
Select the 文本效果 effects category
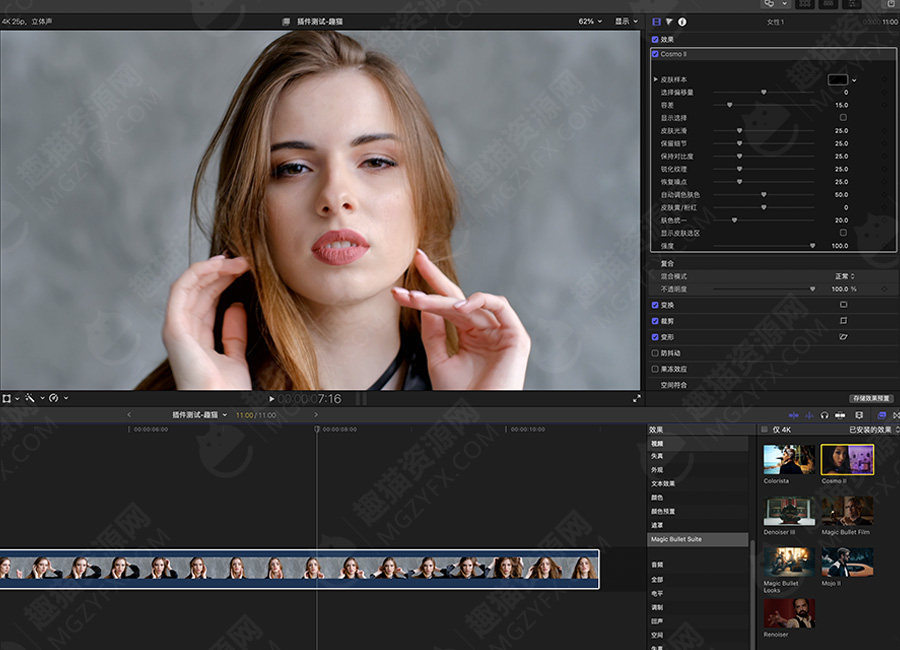[x=663, y=483]
